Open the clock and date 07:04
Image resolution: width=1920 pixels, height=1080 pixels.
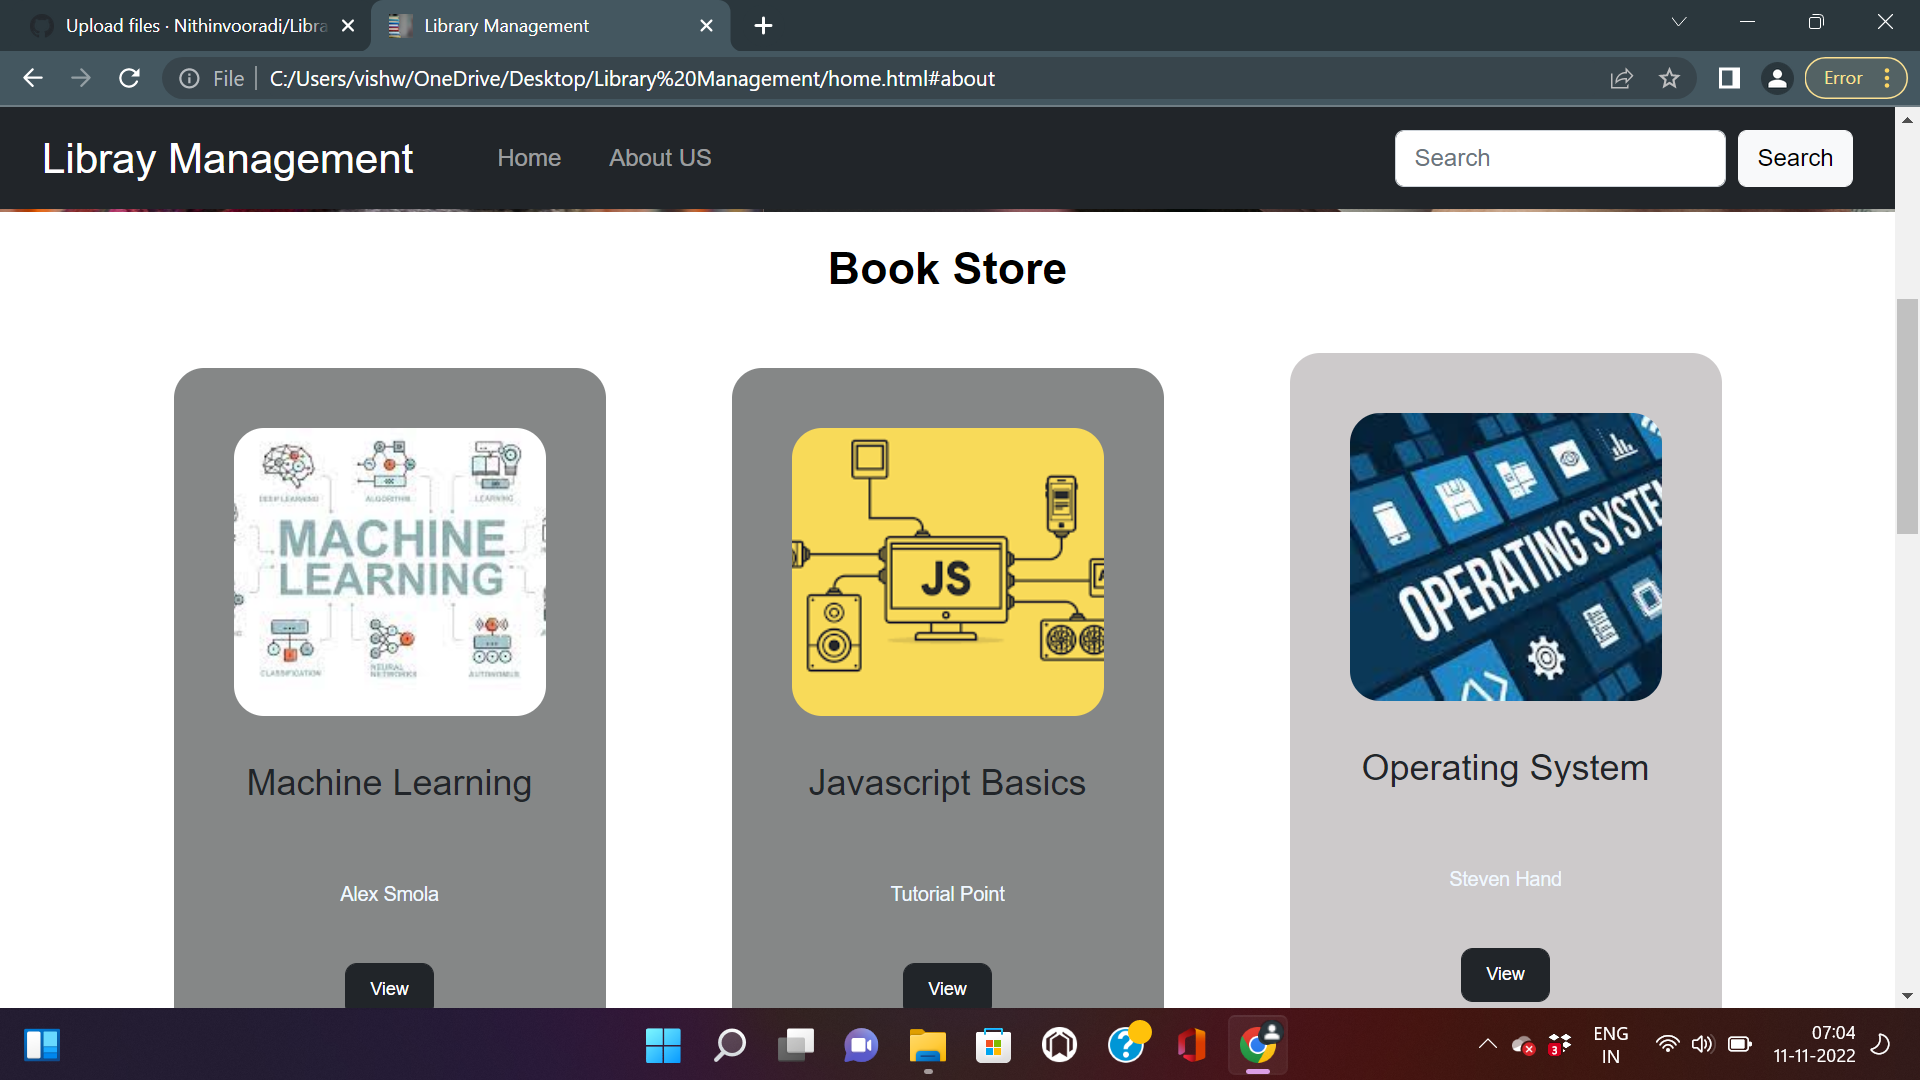point(1814,1044)
